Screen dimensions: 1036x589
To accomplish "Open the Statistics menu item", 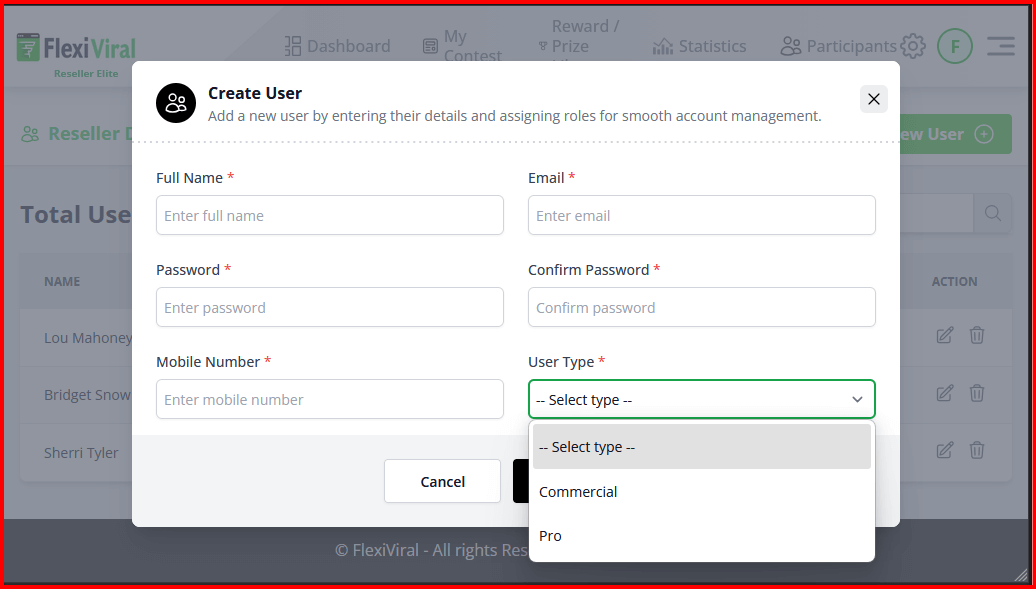I will [x=700, y=46].
